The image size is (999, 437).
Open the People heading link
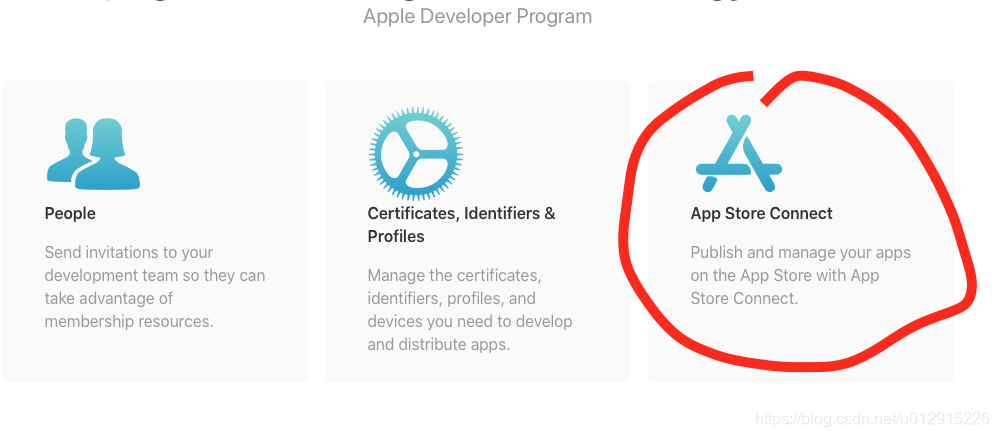click(70, 213)
